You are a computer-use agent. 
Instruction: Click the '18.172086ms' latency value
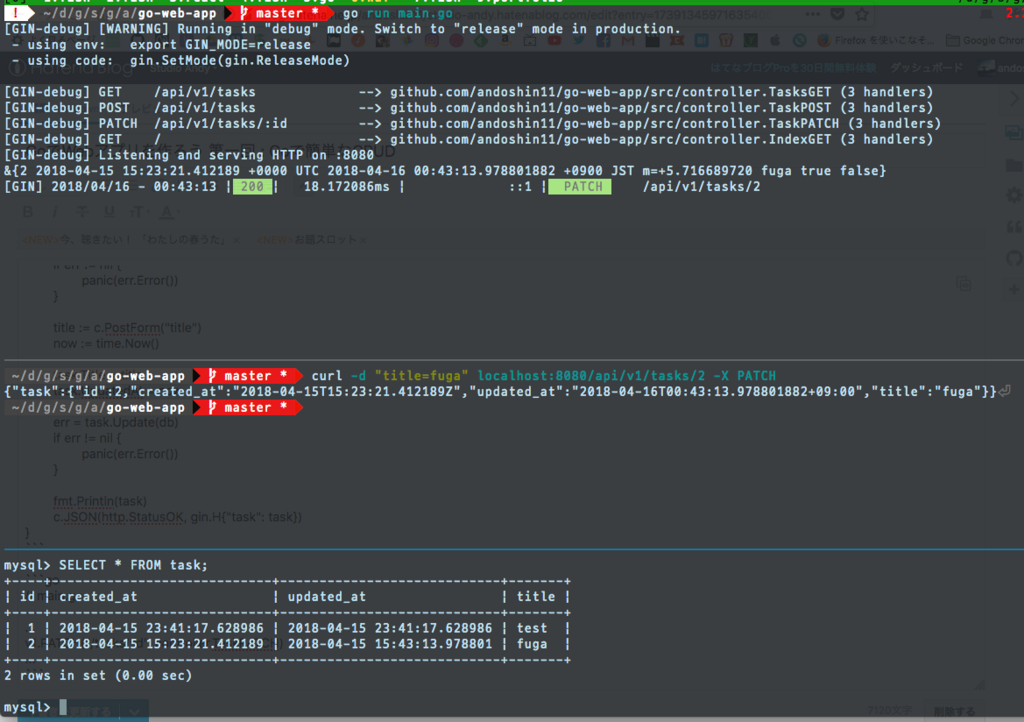coord(346,187)
